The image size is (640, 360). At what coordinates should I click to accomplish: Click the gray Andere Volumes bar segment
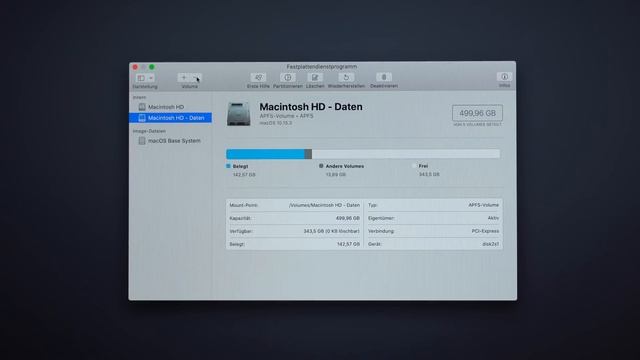[308, 154]
